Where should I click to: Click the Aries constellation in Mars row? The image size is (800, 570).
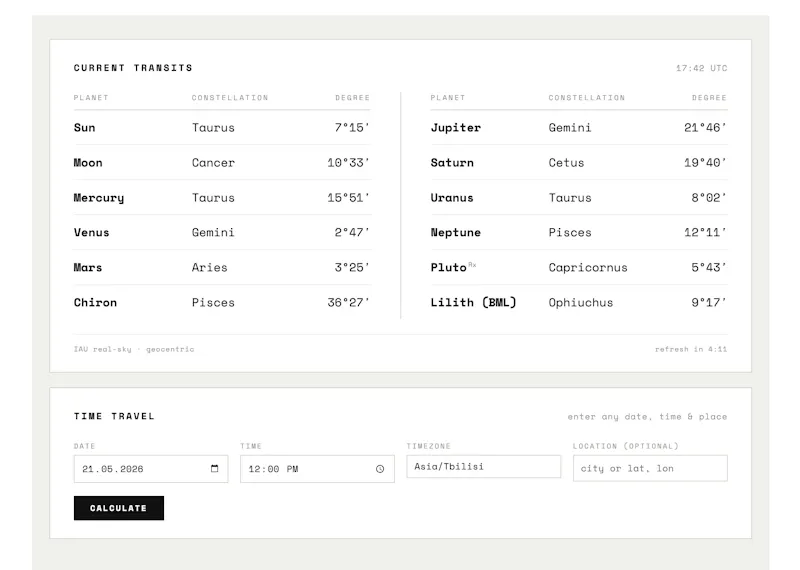(210, 267)
